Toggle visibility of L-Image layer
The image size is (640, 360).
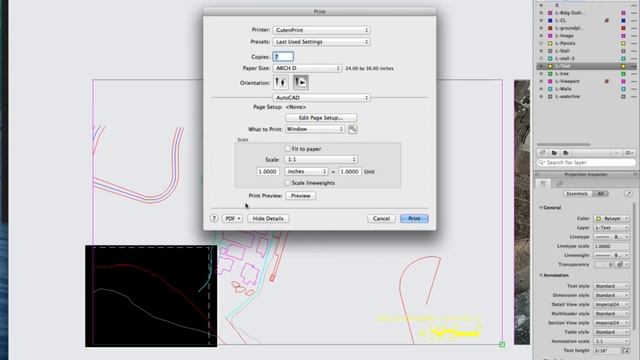(x=541, y=36)
